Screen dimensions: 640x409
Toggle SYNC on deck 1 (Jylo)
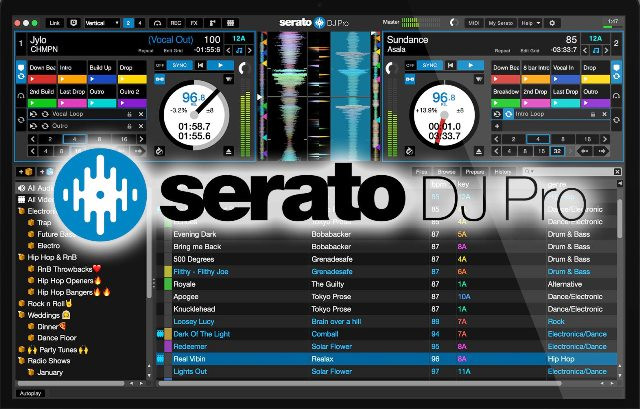tap(180, 65)
